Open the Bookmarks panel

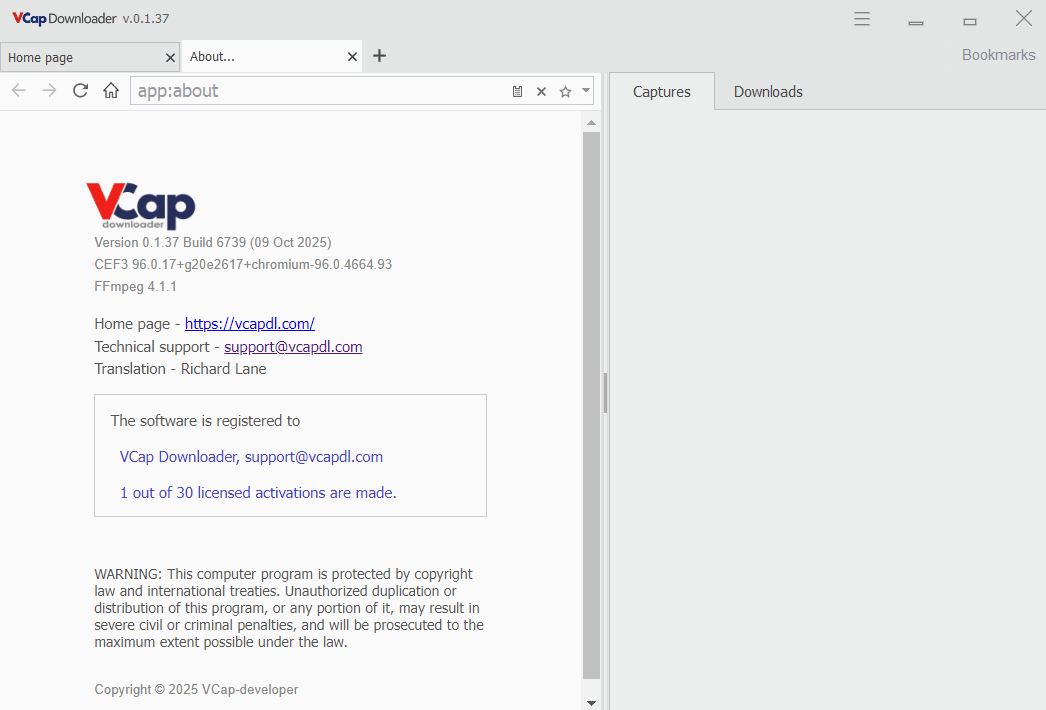coord(999,55)
